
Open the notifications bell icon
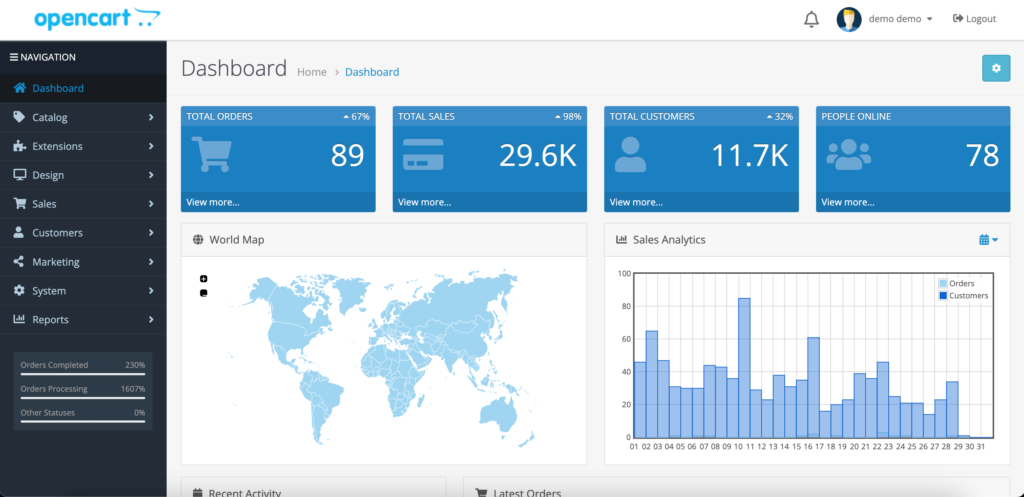pyautogui.click(x=811, y=19)
